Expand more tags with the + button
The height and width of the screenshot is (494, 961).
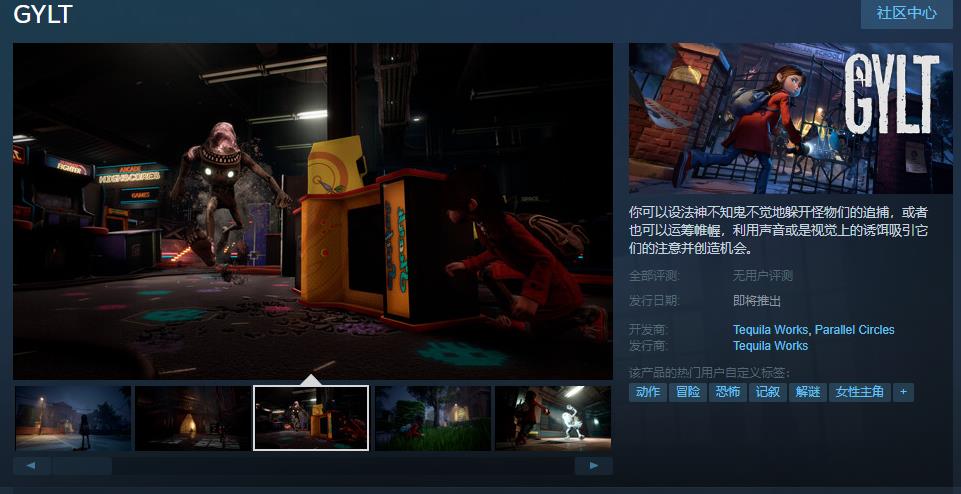(x=903, y=392)
